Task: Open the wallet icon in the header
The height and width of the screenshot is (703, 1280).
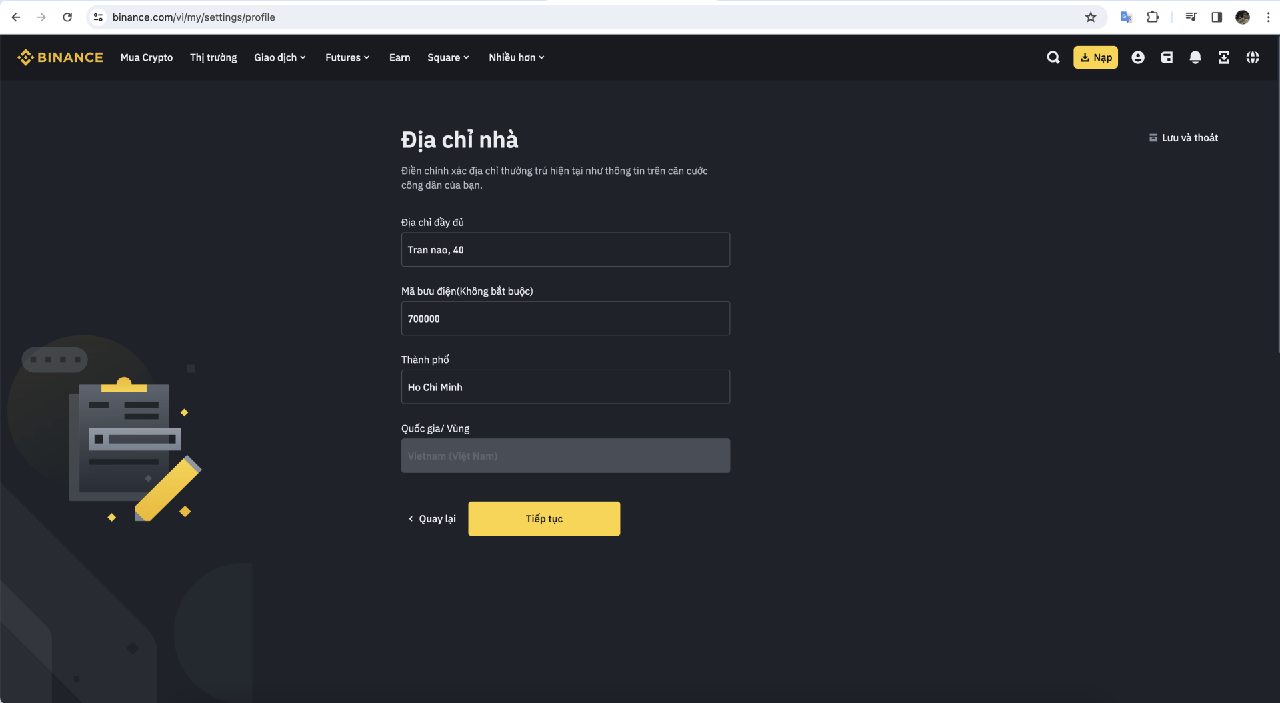Action: [1166, 58]
